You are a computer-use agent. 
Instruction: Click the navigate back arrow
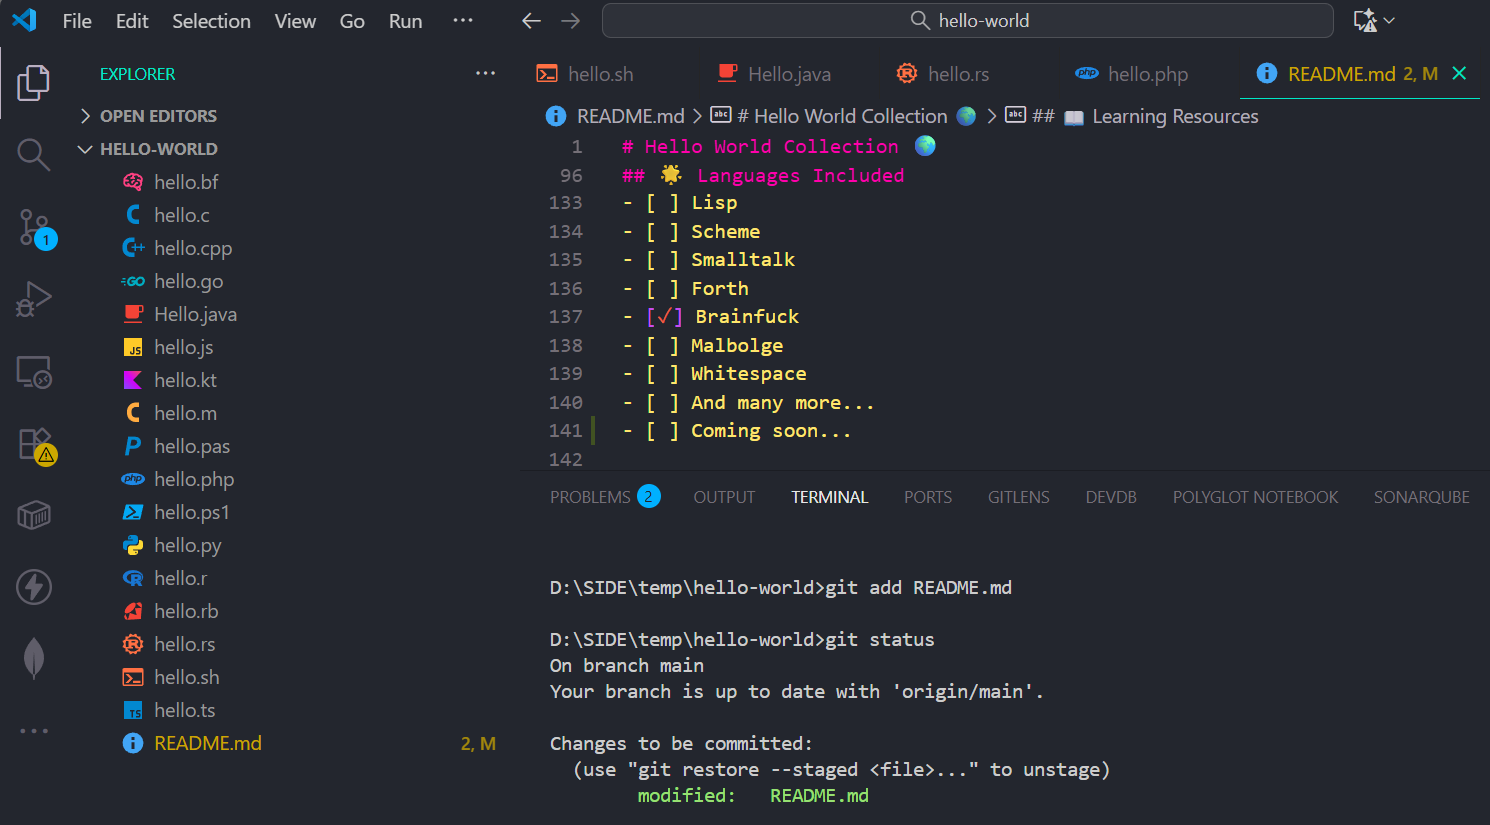coord(532,21)
